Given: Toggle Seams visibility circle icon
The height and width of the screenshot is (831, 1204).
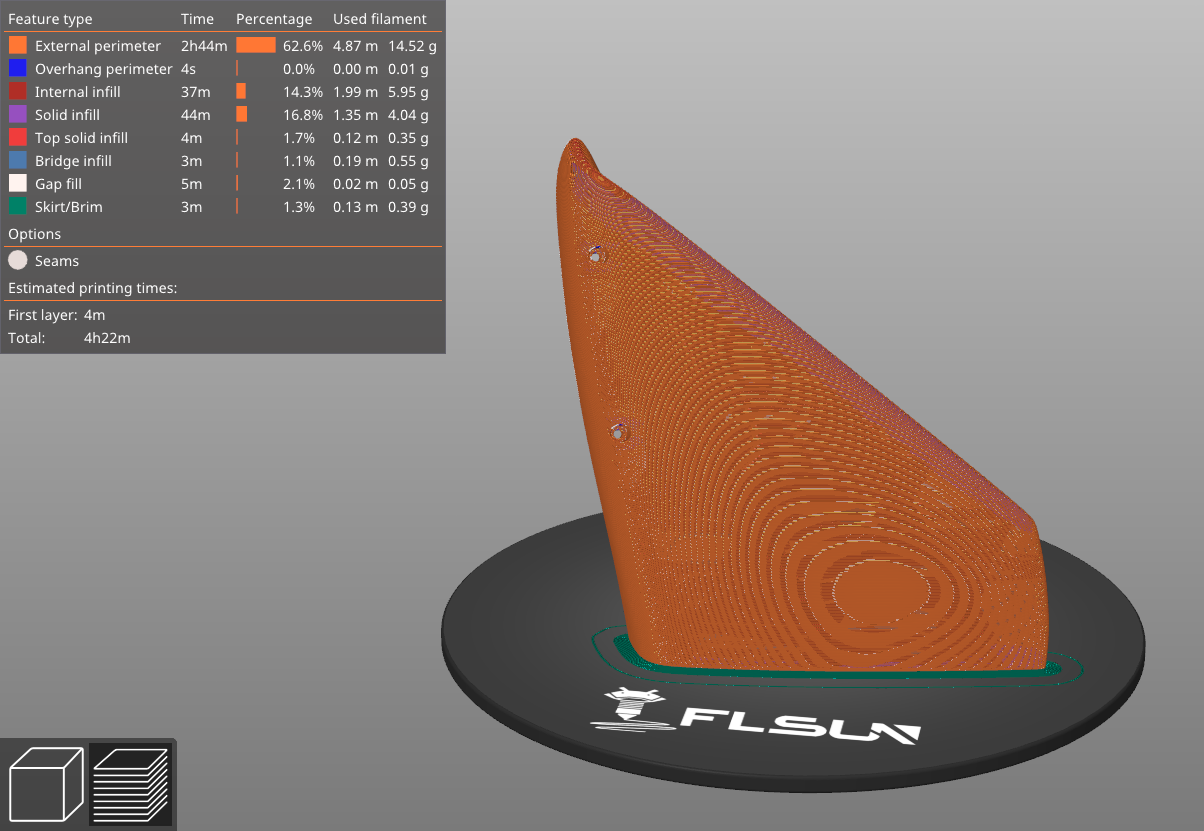Looking at the screenshot, I should pos(18,261).
